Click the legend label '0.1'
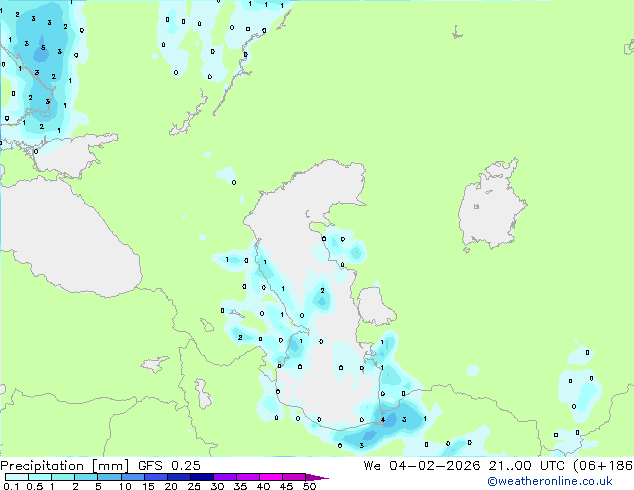The width and height of the screenshot is (634, 490). 11,486
